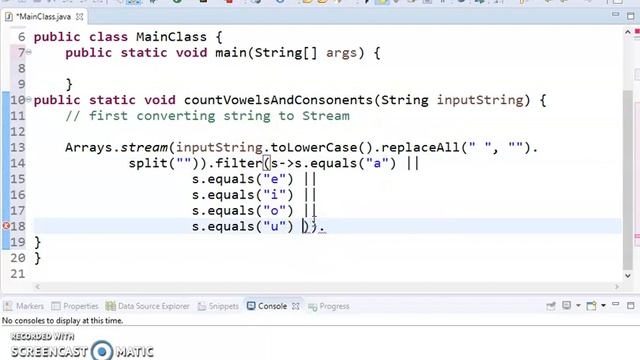Collapse the countVowelsAndConsonents fold at line 10
640x360 pixels.
[x=29, y=99]
